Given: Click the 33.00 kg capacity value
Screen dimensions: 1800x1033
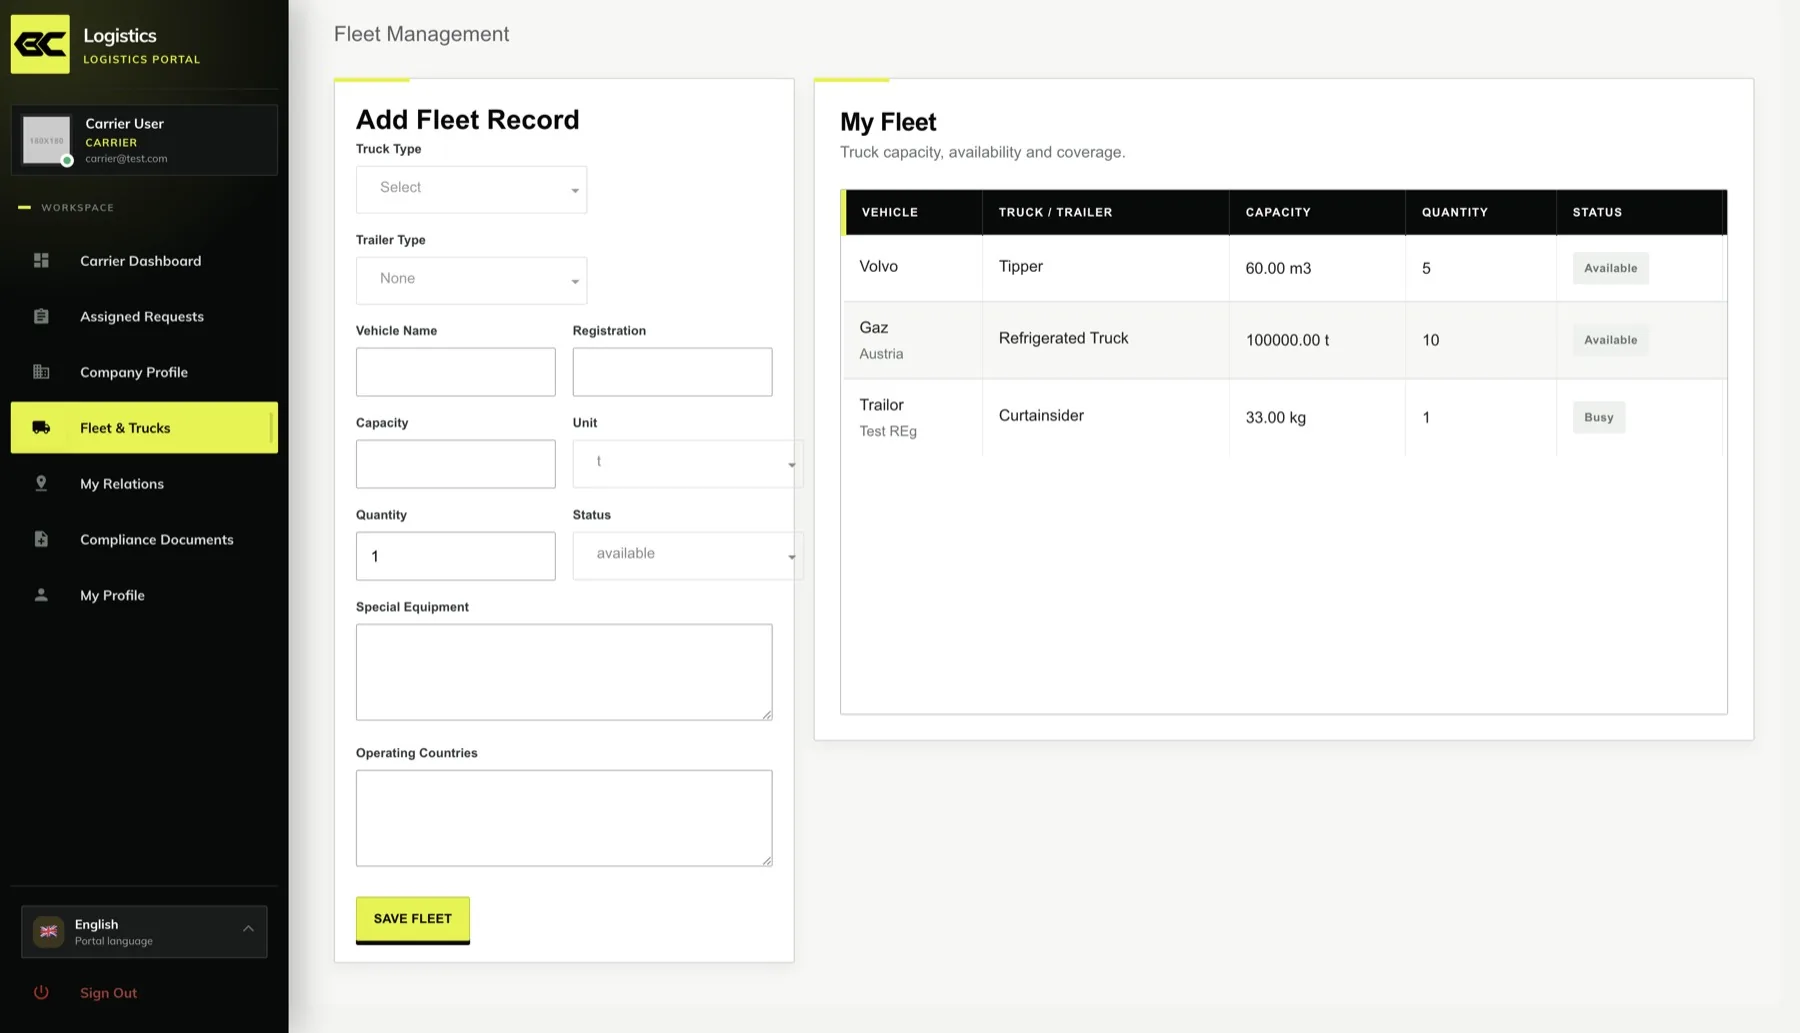Looking at the screenshot, I should coord(1275,418).
